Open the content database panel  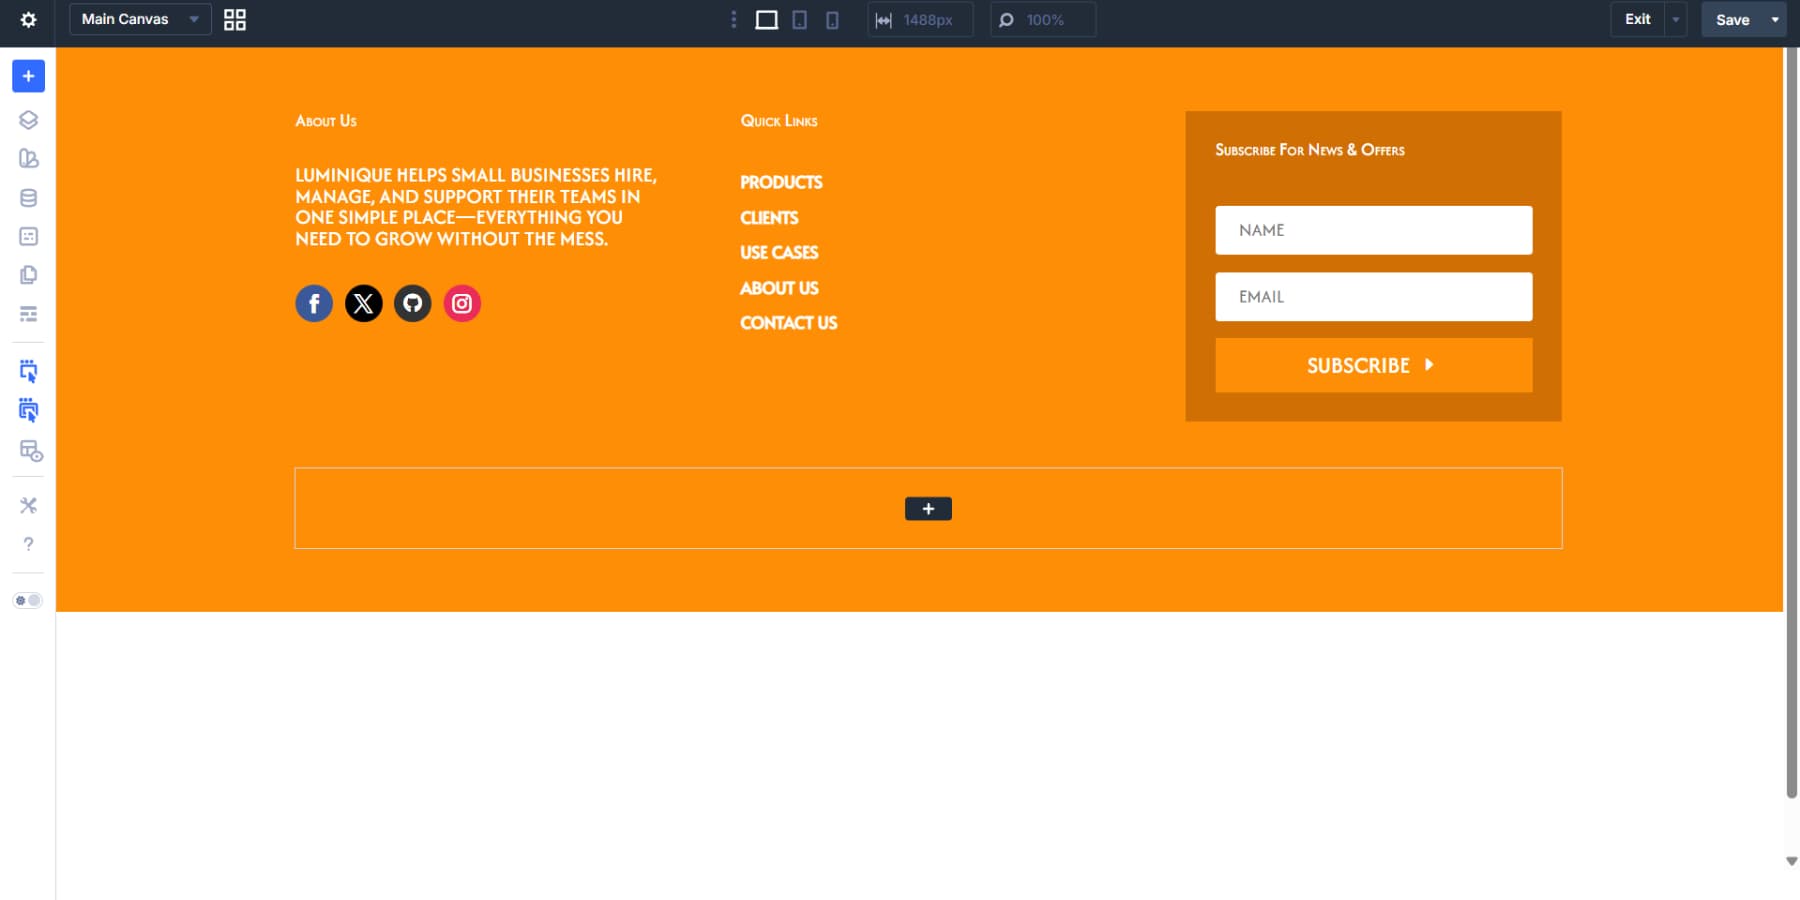coord(28,197)
